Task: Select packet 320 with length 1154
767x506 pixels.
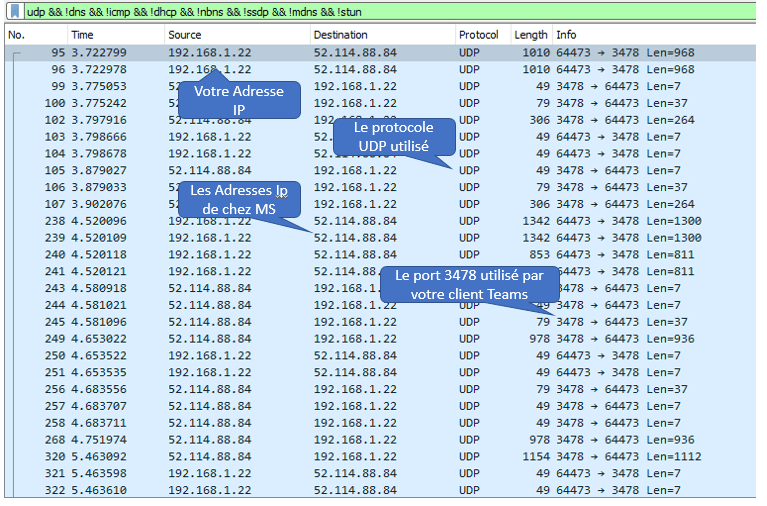Action: [x=300, y=456]
